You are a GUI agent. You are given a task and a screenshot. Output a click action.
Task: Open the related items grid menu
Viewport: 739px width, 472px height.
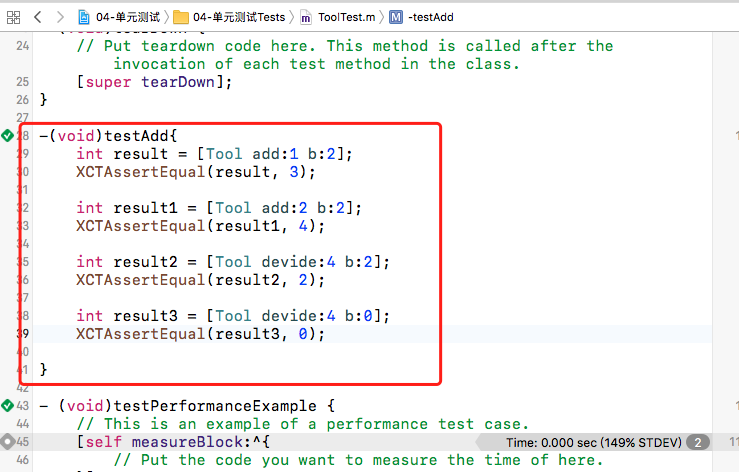tap(14, 17)
